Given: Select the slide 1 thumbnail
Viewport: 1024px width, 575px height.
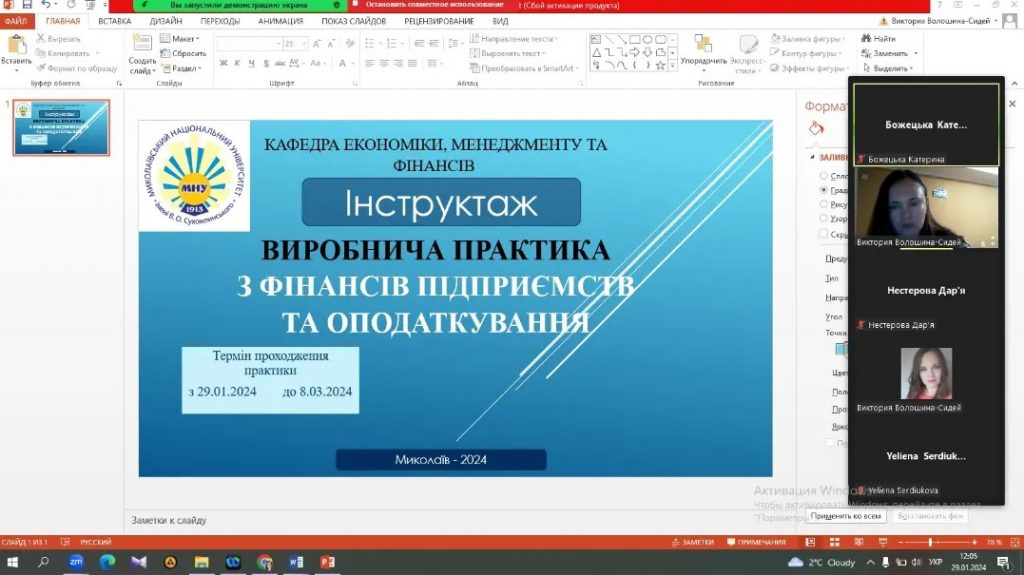Looking at the screenshot, I should (61, 128).
